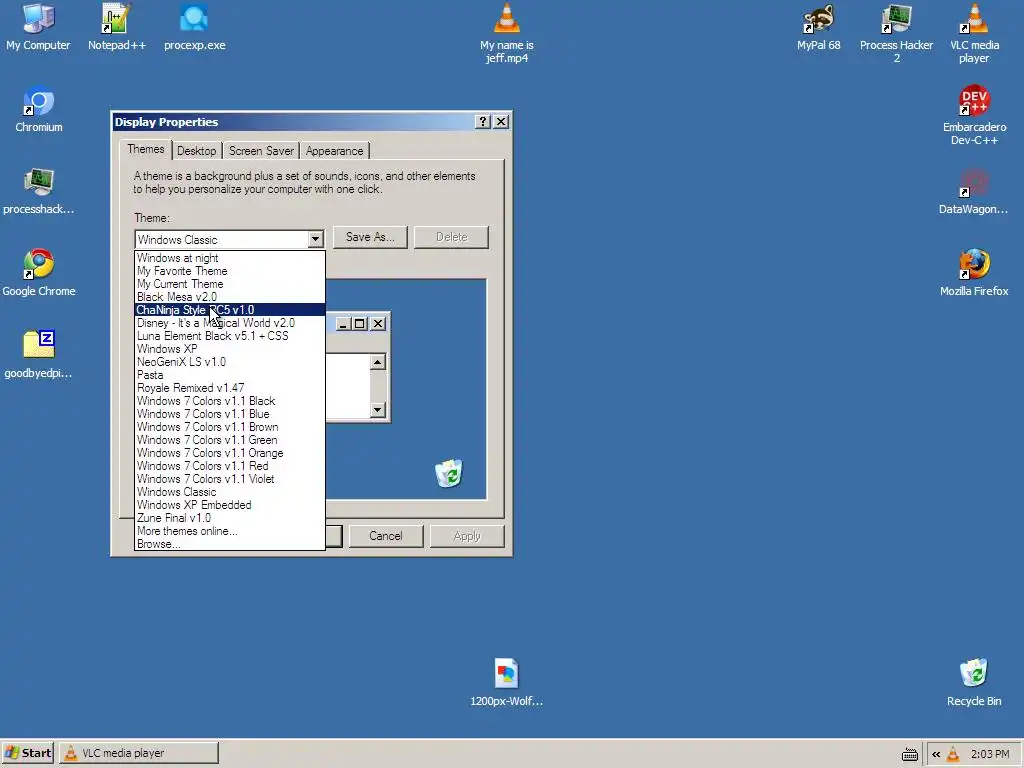The height and width of the screenshot is (768, 1024).
Task: Choose Disney - It's a Magical World v2.0
Action: click(230, 323)
